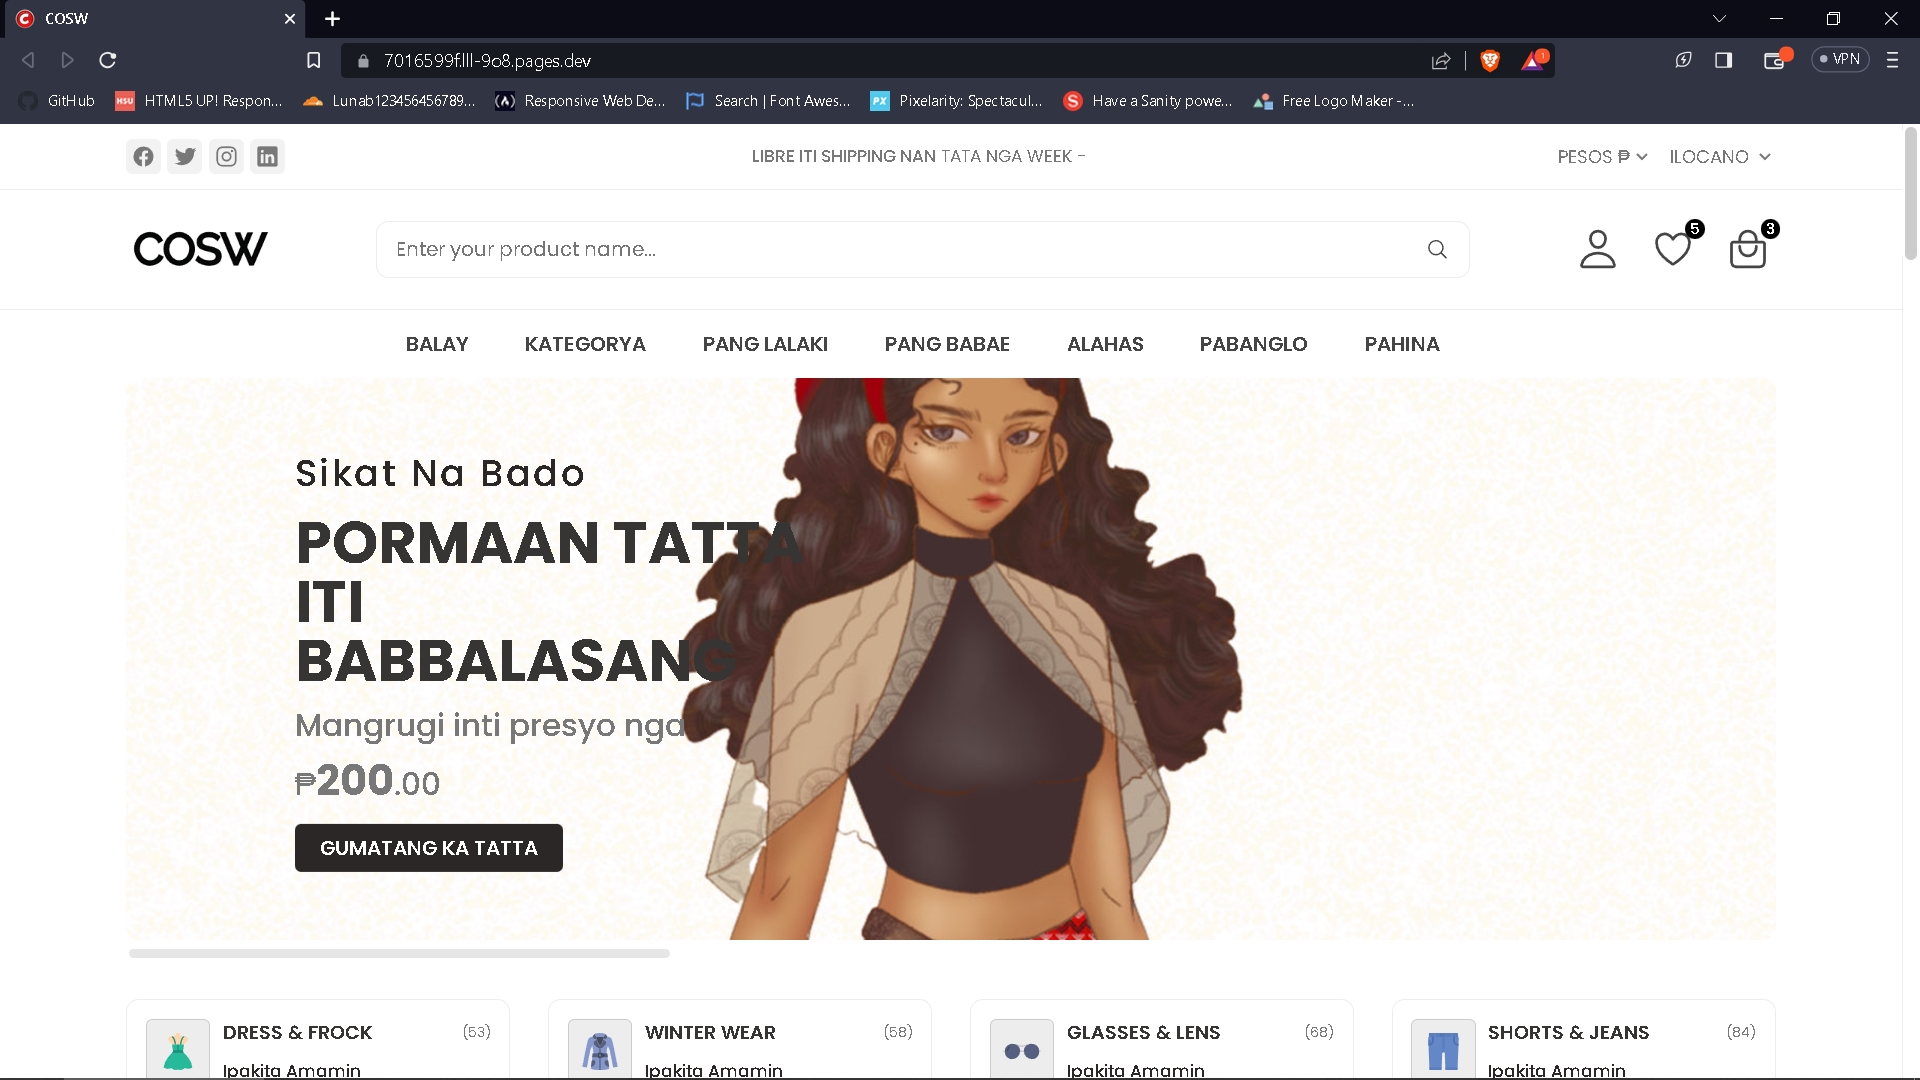Open the KATEGORYA menu item
Image resolution: width=1920 pixels, height=1080 pixels.
click(x=585, y=344)
